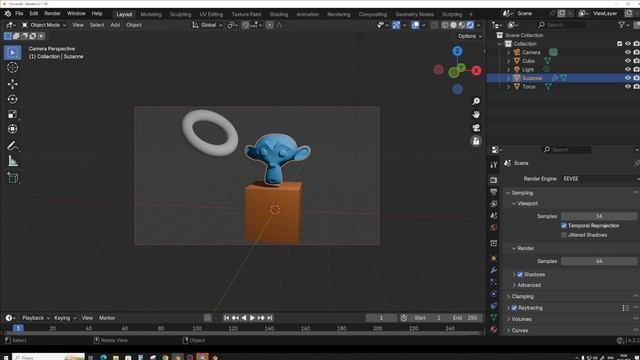Click the End frame field 250
The width and height of the screenshot is (640, 360).
tap(465, 318)
